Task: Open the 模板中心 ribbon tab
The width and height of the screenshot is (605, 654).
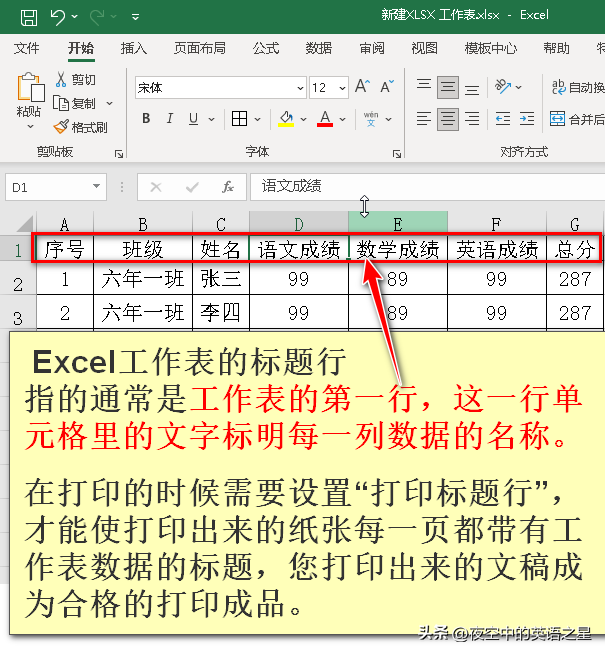Action: tap(491, 48)
